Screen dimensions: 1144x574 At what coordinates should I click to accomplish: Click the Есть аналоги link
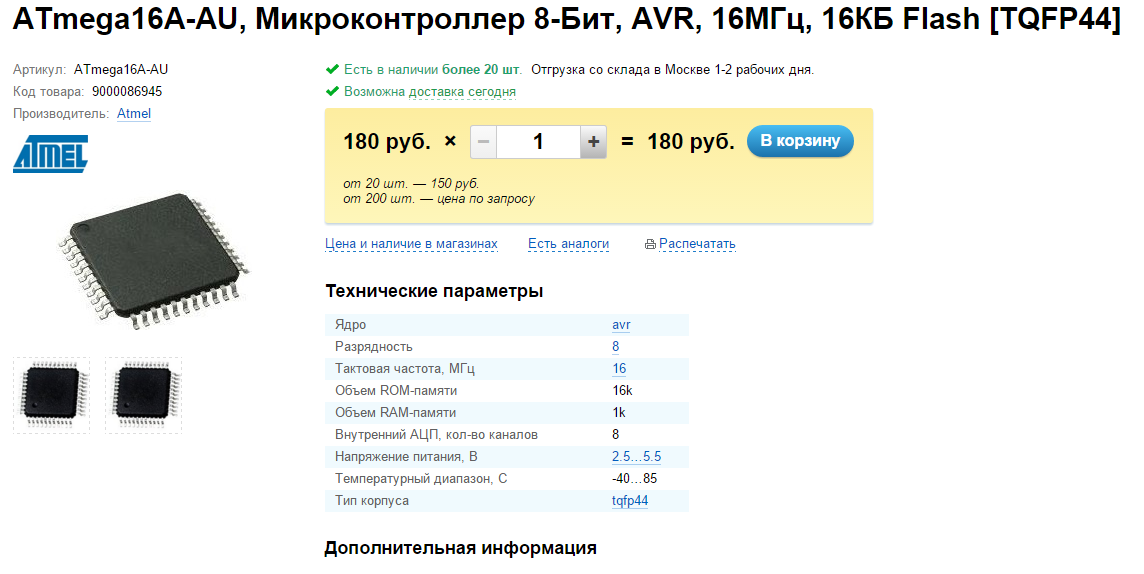coord(568,244)
